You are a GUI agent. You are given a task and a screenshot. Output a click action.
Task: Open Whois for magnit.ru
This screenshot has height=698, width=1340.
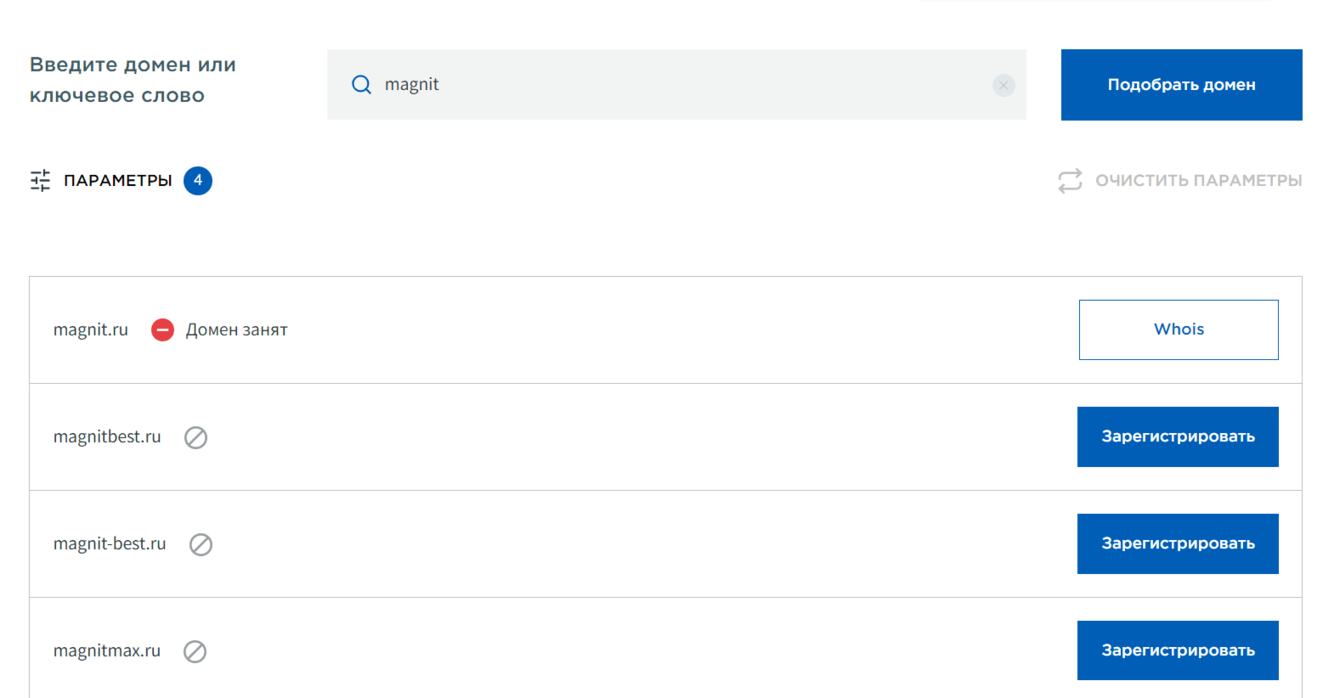[x=1178, y=330]
